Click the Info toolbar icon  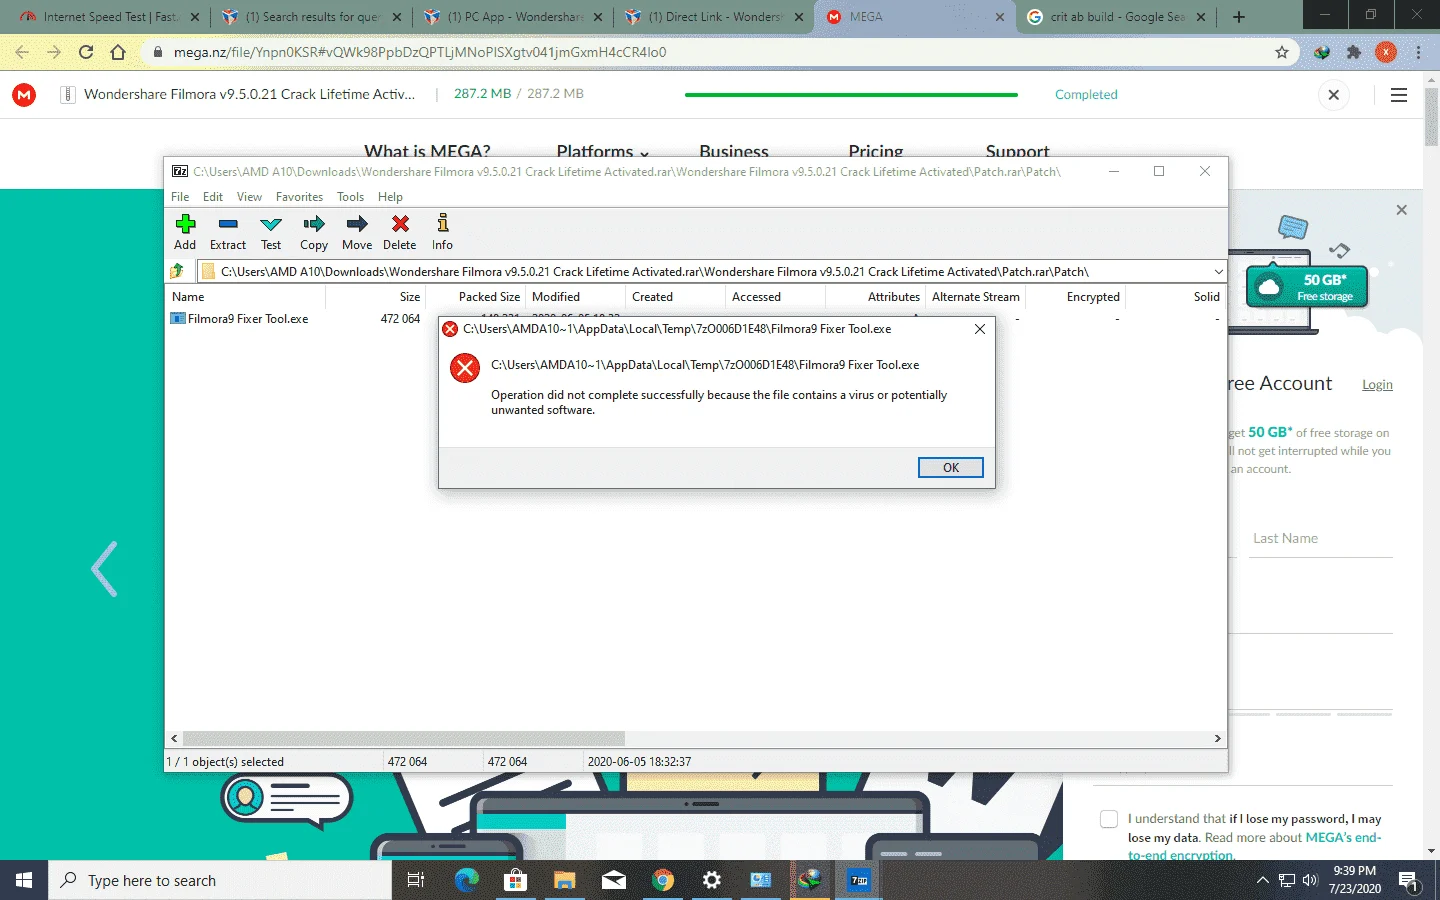coord(442,231)
